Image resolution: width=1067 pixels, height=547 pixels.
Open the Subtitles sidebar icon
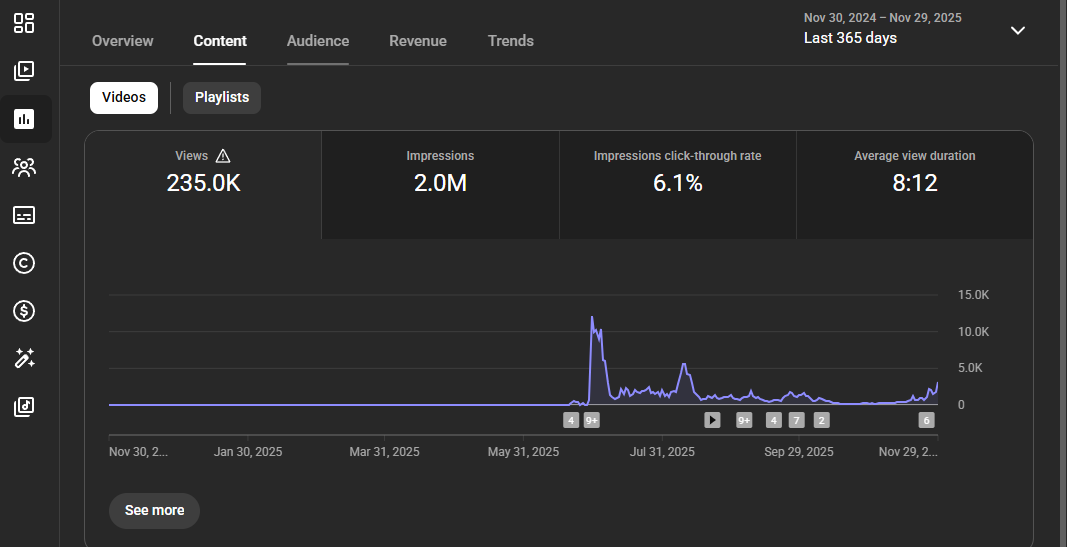click(x=24, y=215)
